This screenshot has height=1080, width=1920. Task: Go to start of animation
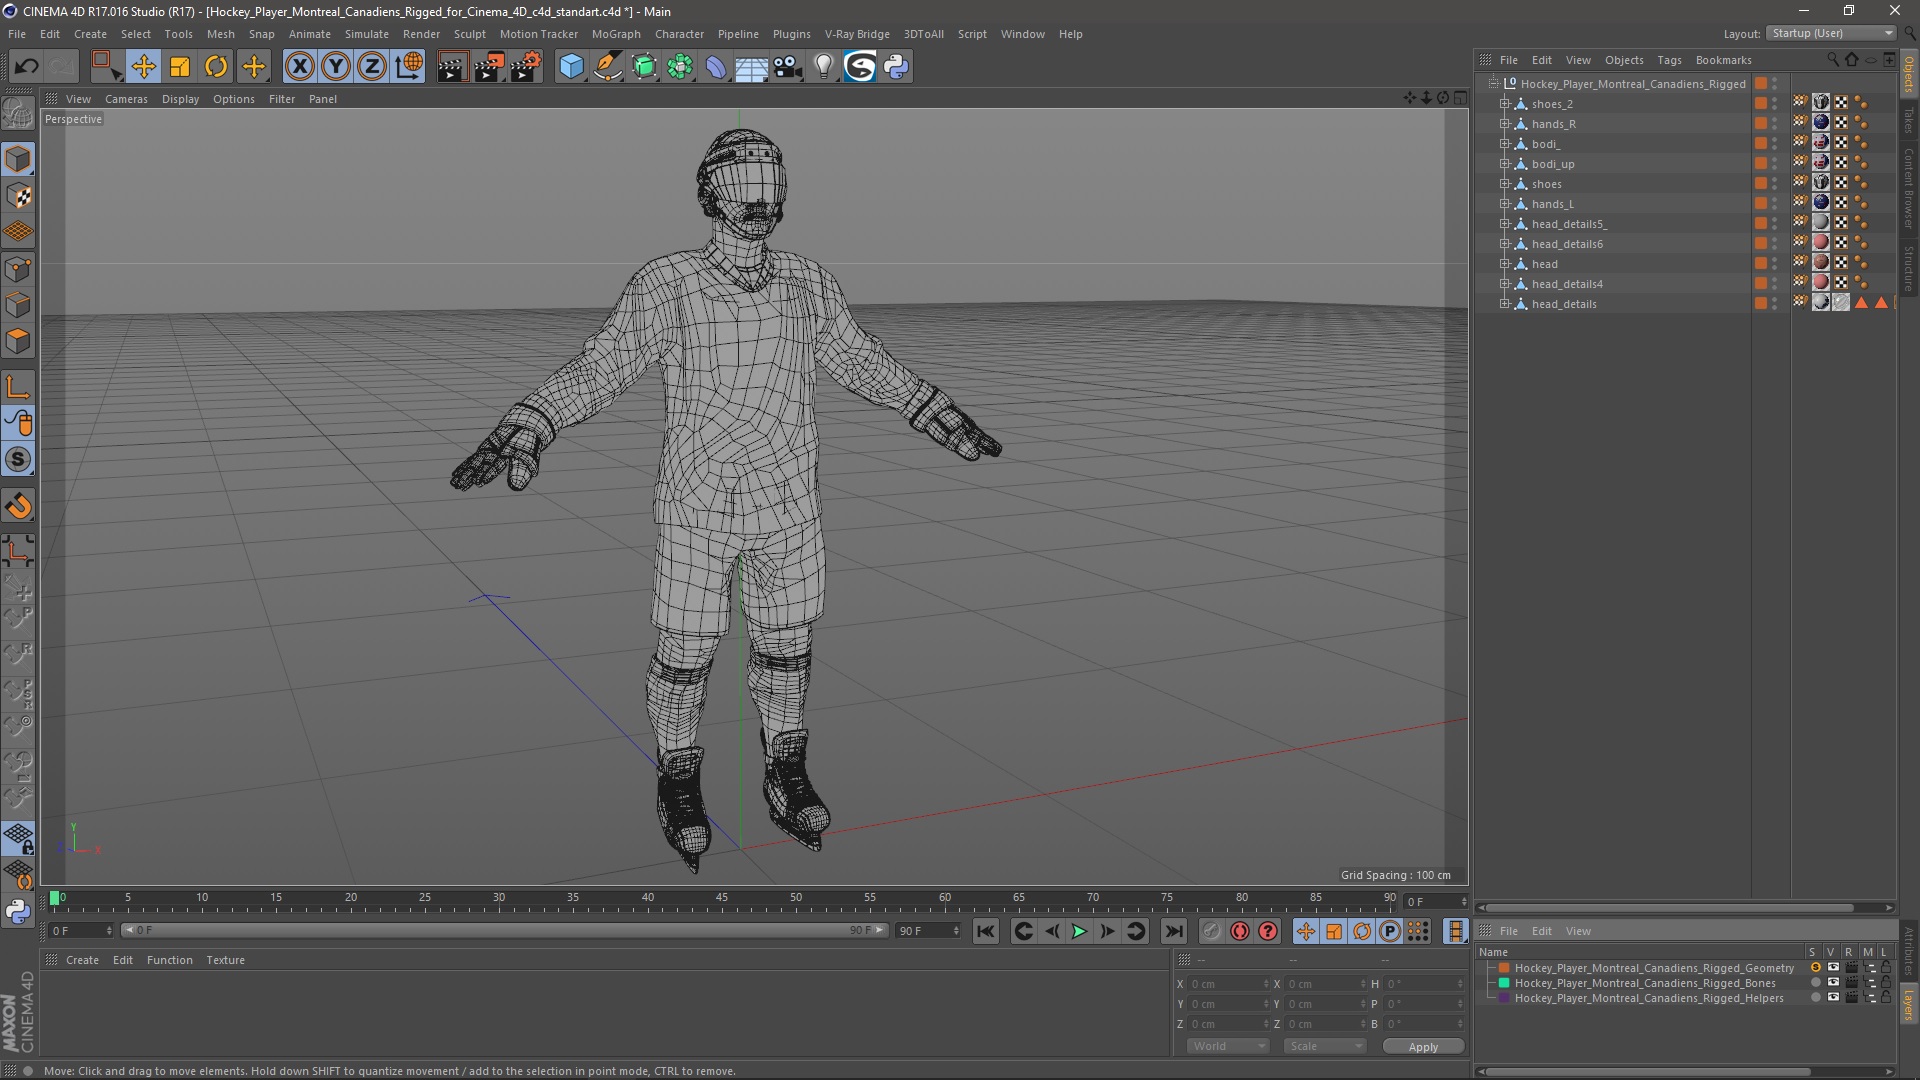click(986, 932)
